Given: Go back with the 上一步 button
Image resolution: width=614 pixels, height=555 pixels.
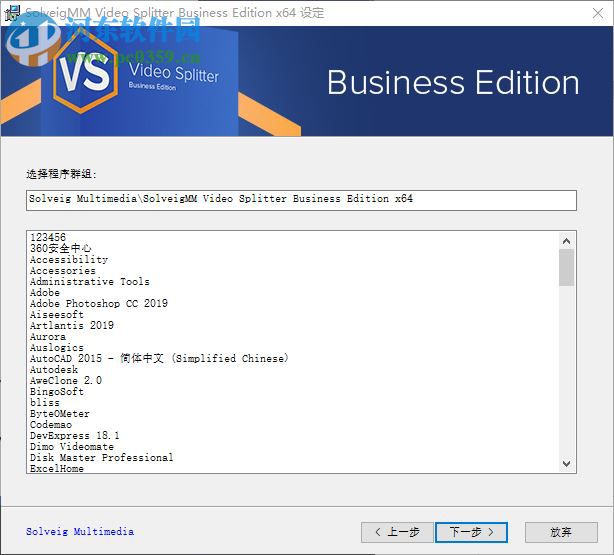Looking at the screenshot, I should (x=397, y=532).
